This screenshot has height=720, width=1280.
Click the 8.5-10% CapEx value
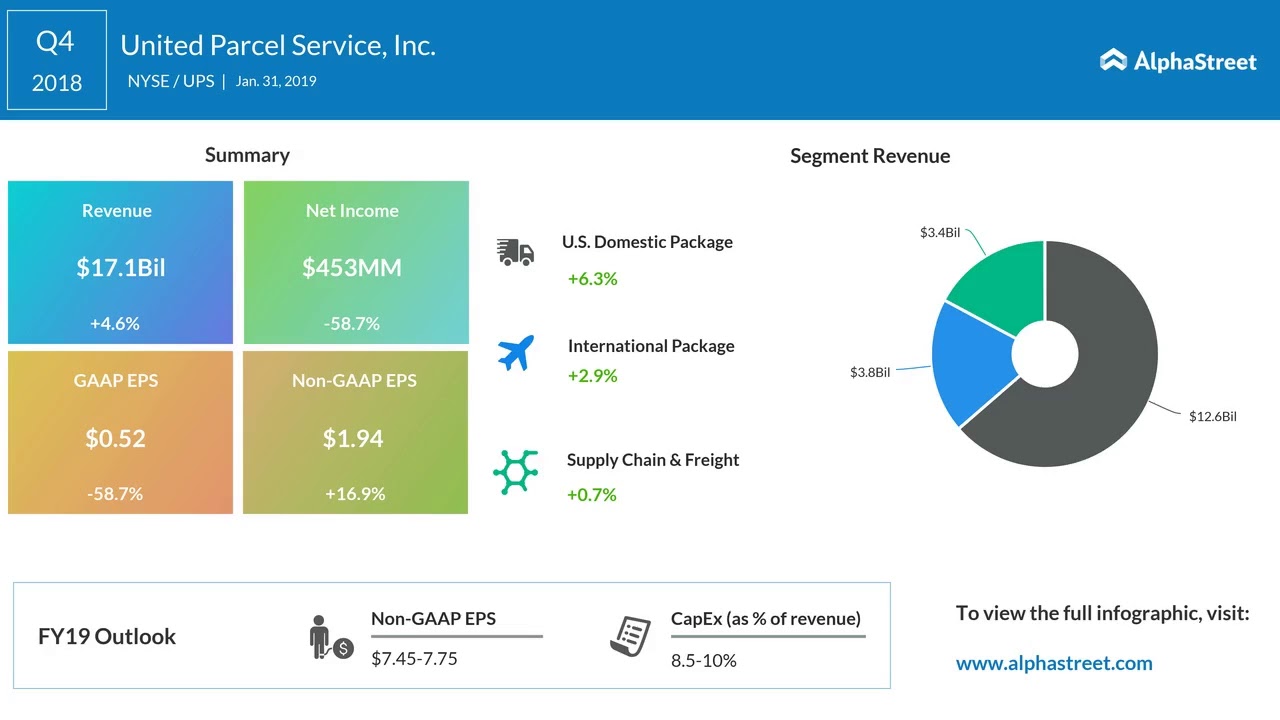tap(703, 660)
